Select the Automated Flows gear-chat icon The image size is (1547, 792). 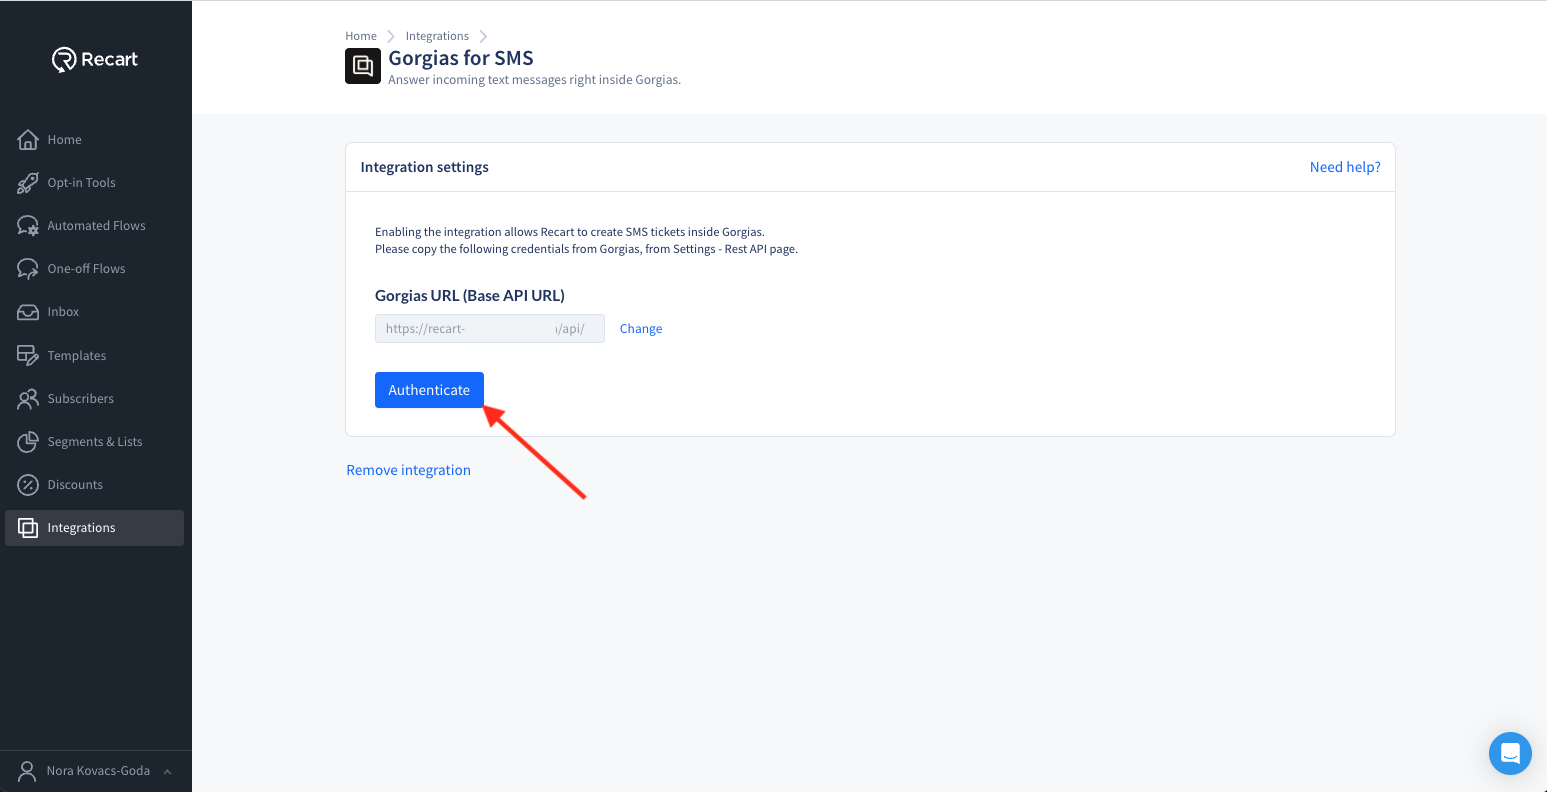(x=28, y=226)
